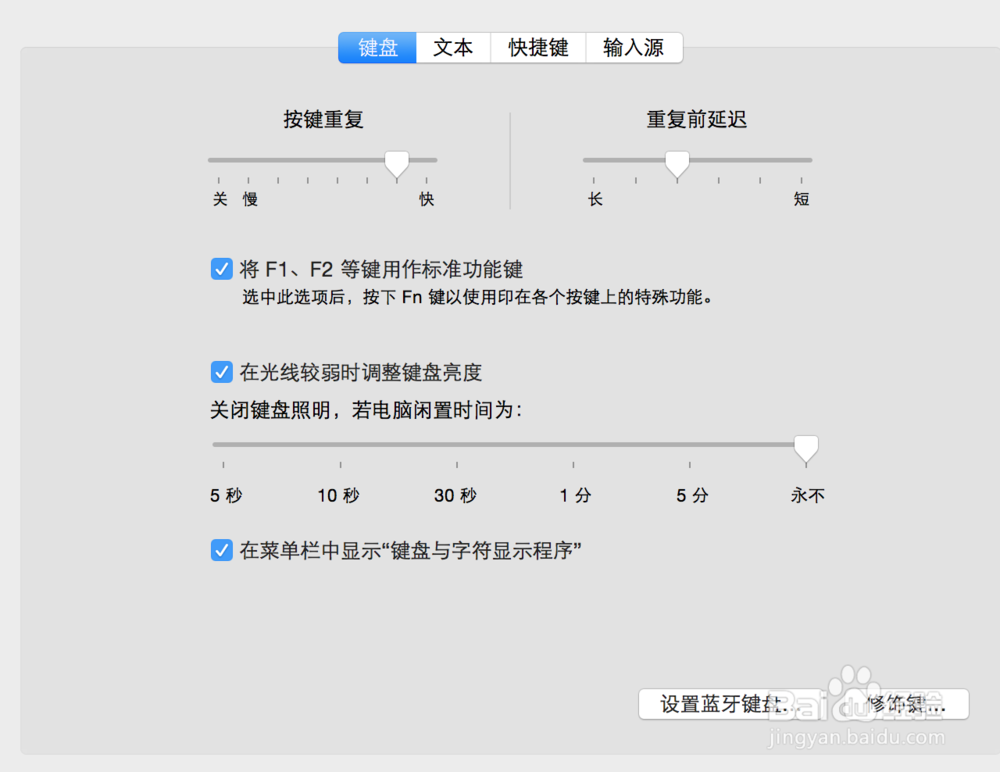Uncheck 将 F1、F2 等键用作标准功能键

point(221,268)
